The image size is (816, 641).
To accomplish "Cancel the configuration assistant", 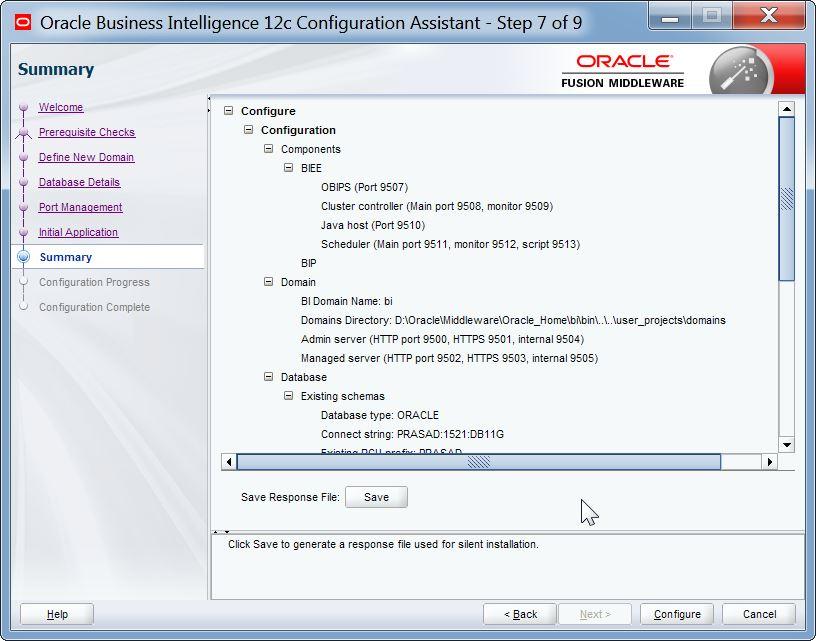I will pyautogui.click(x=759, y=614).
